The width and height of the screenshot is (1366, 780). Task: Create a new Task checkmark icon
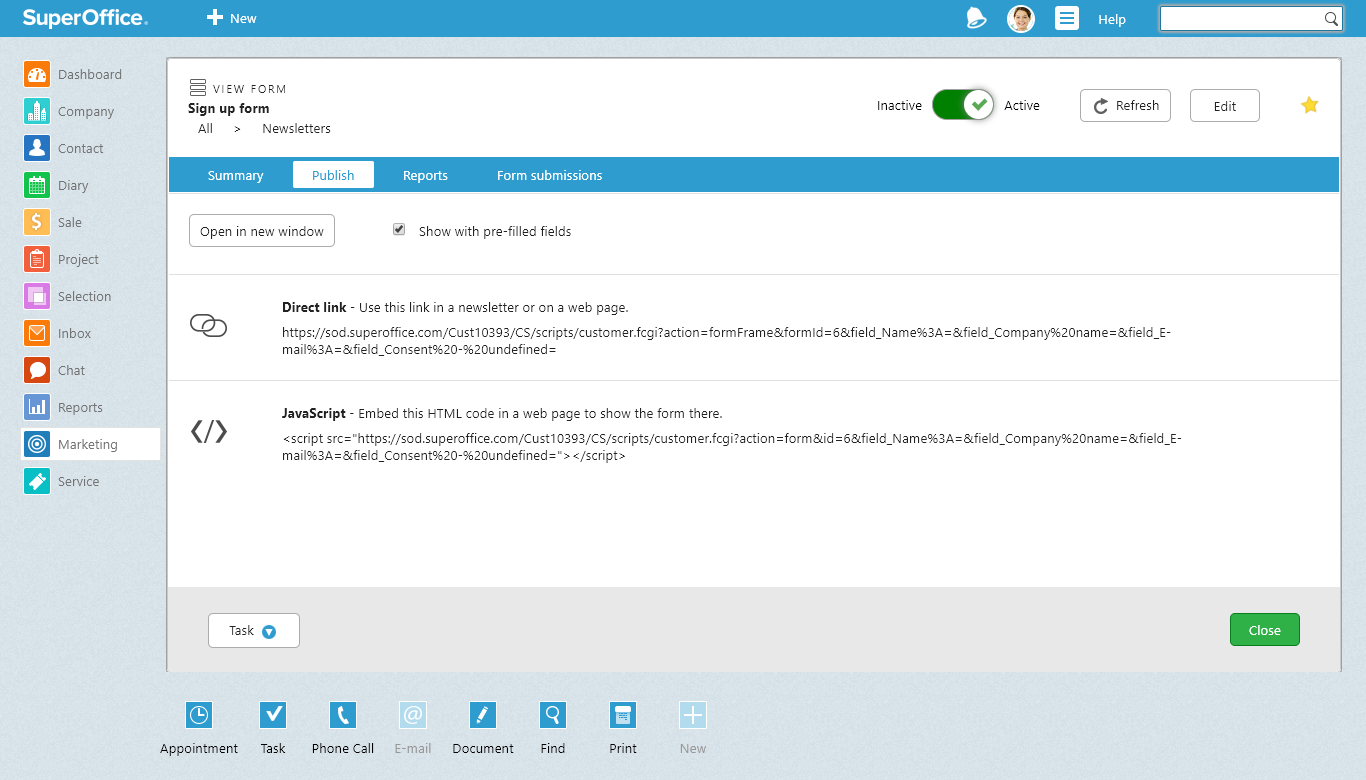pyautogui.click(x=273, y=715)
